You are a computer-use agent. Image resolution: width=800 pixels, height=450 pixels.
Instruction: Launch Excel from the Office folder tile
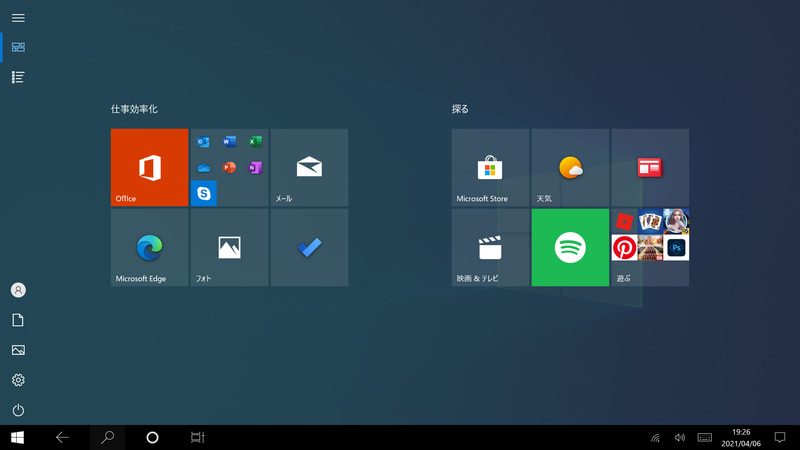coord(256,141)
